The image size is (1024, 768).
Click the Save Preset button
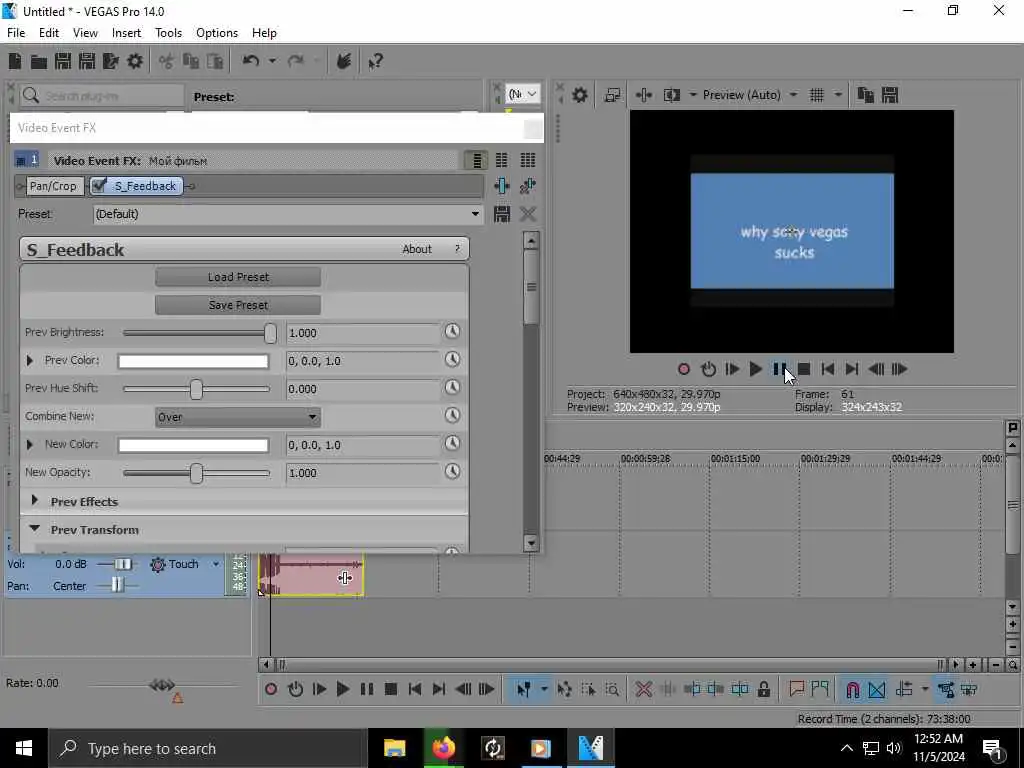coord(238,305)
